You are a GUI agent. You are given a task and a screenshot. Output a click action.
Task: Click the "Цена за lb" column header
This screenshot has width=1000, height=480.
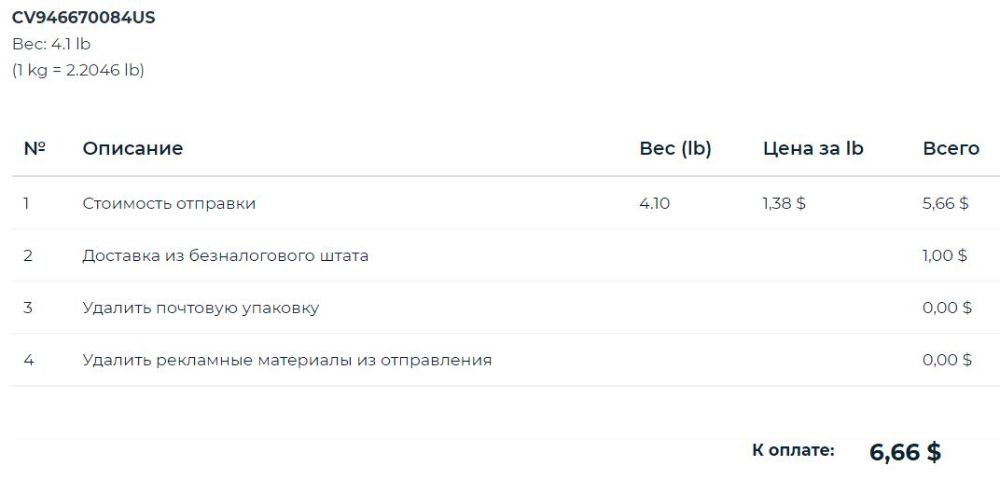tap(813, 149)
